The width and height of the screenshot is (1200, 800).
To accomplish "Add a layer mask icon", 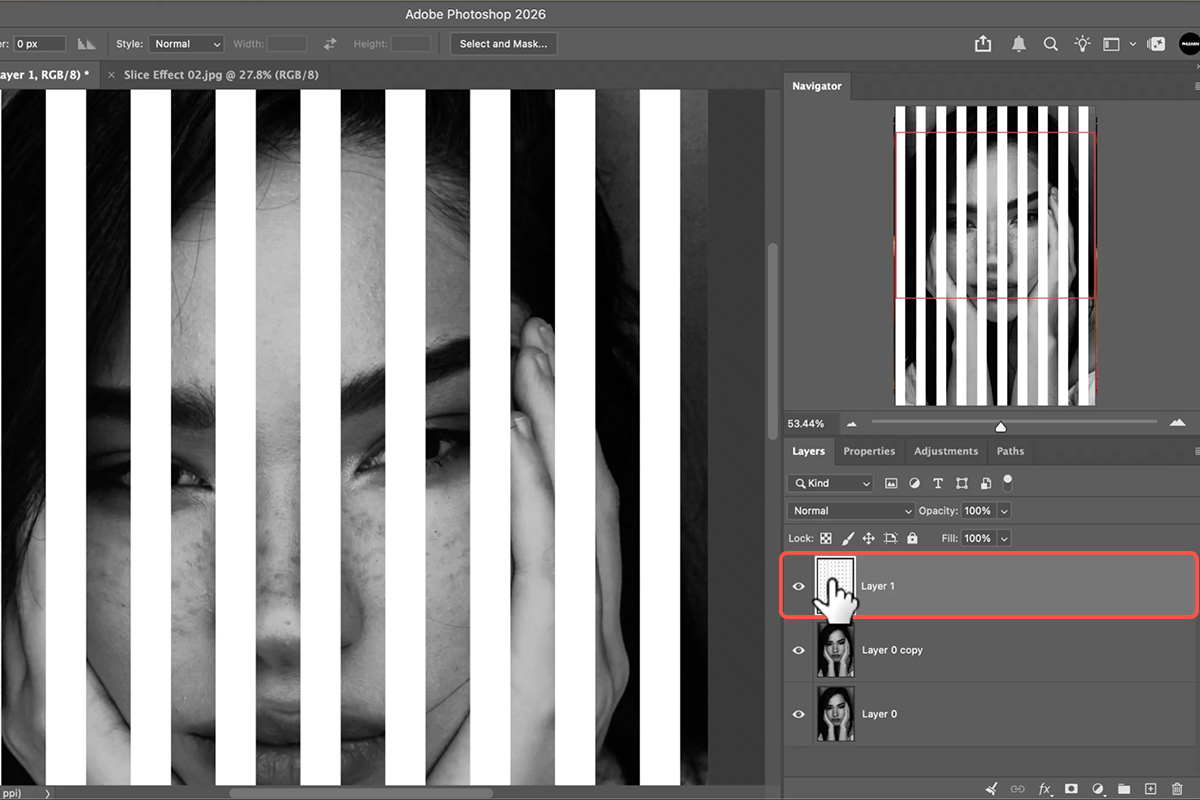I will [x=1071, y=789].
